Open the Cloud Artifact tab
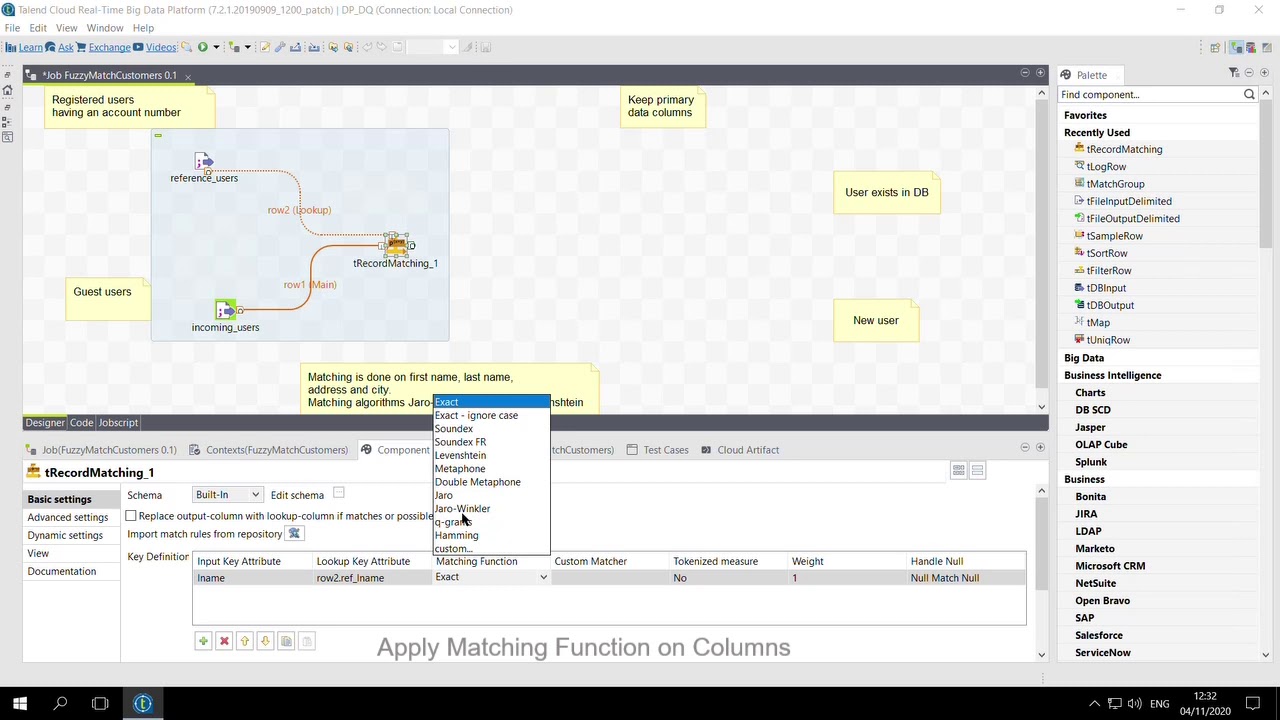Screen dimensions: 1280x720 [739, 450]
